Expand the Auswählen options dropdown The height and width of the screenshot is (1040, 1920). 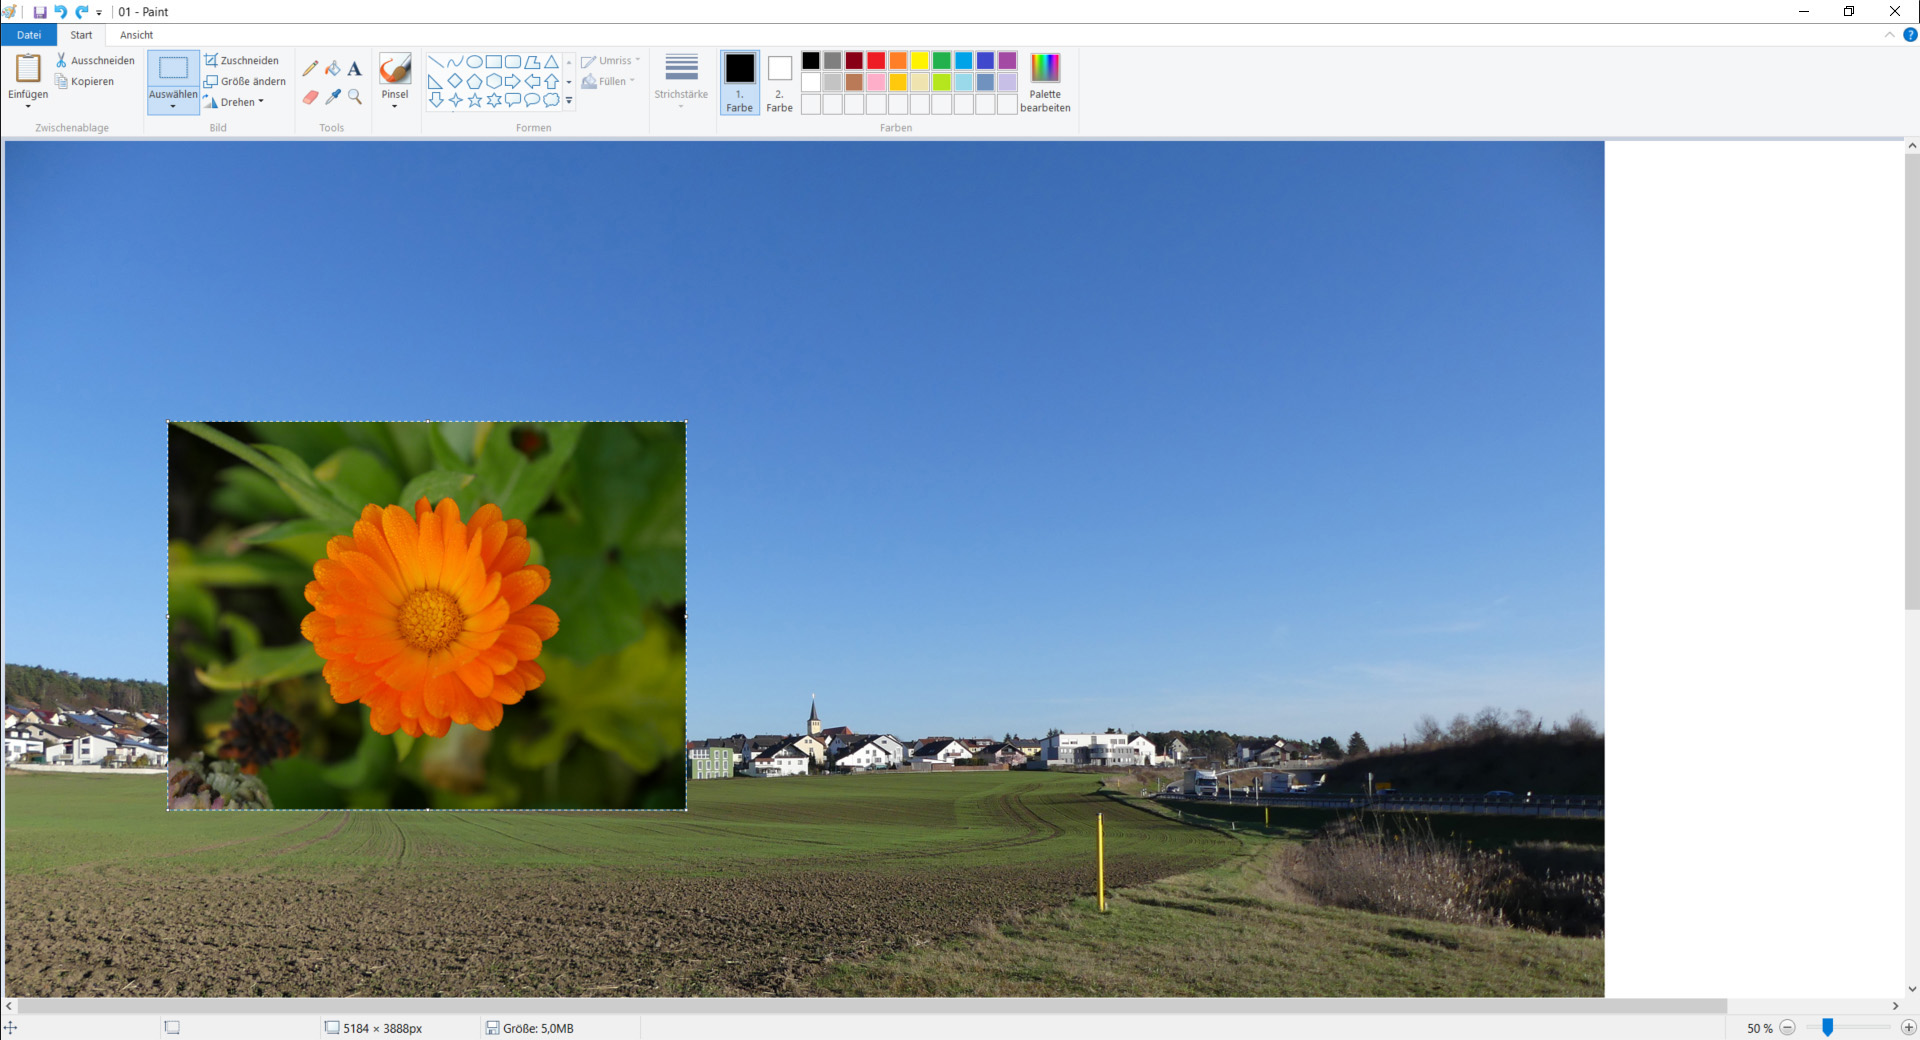point(173,106)
